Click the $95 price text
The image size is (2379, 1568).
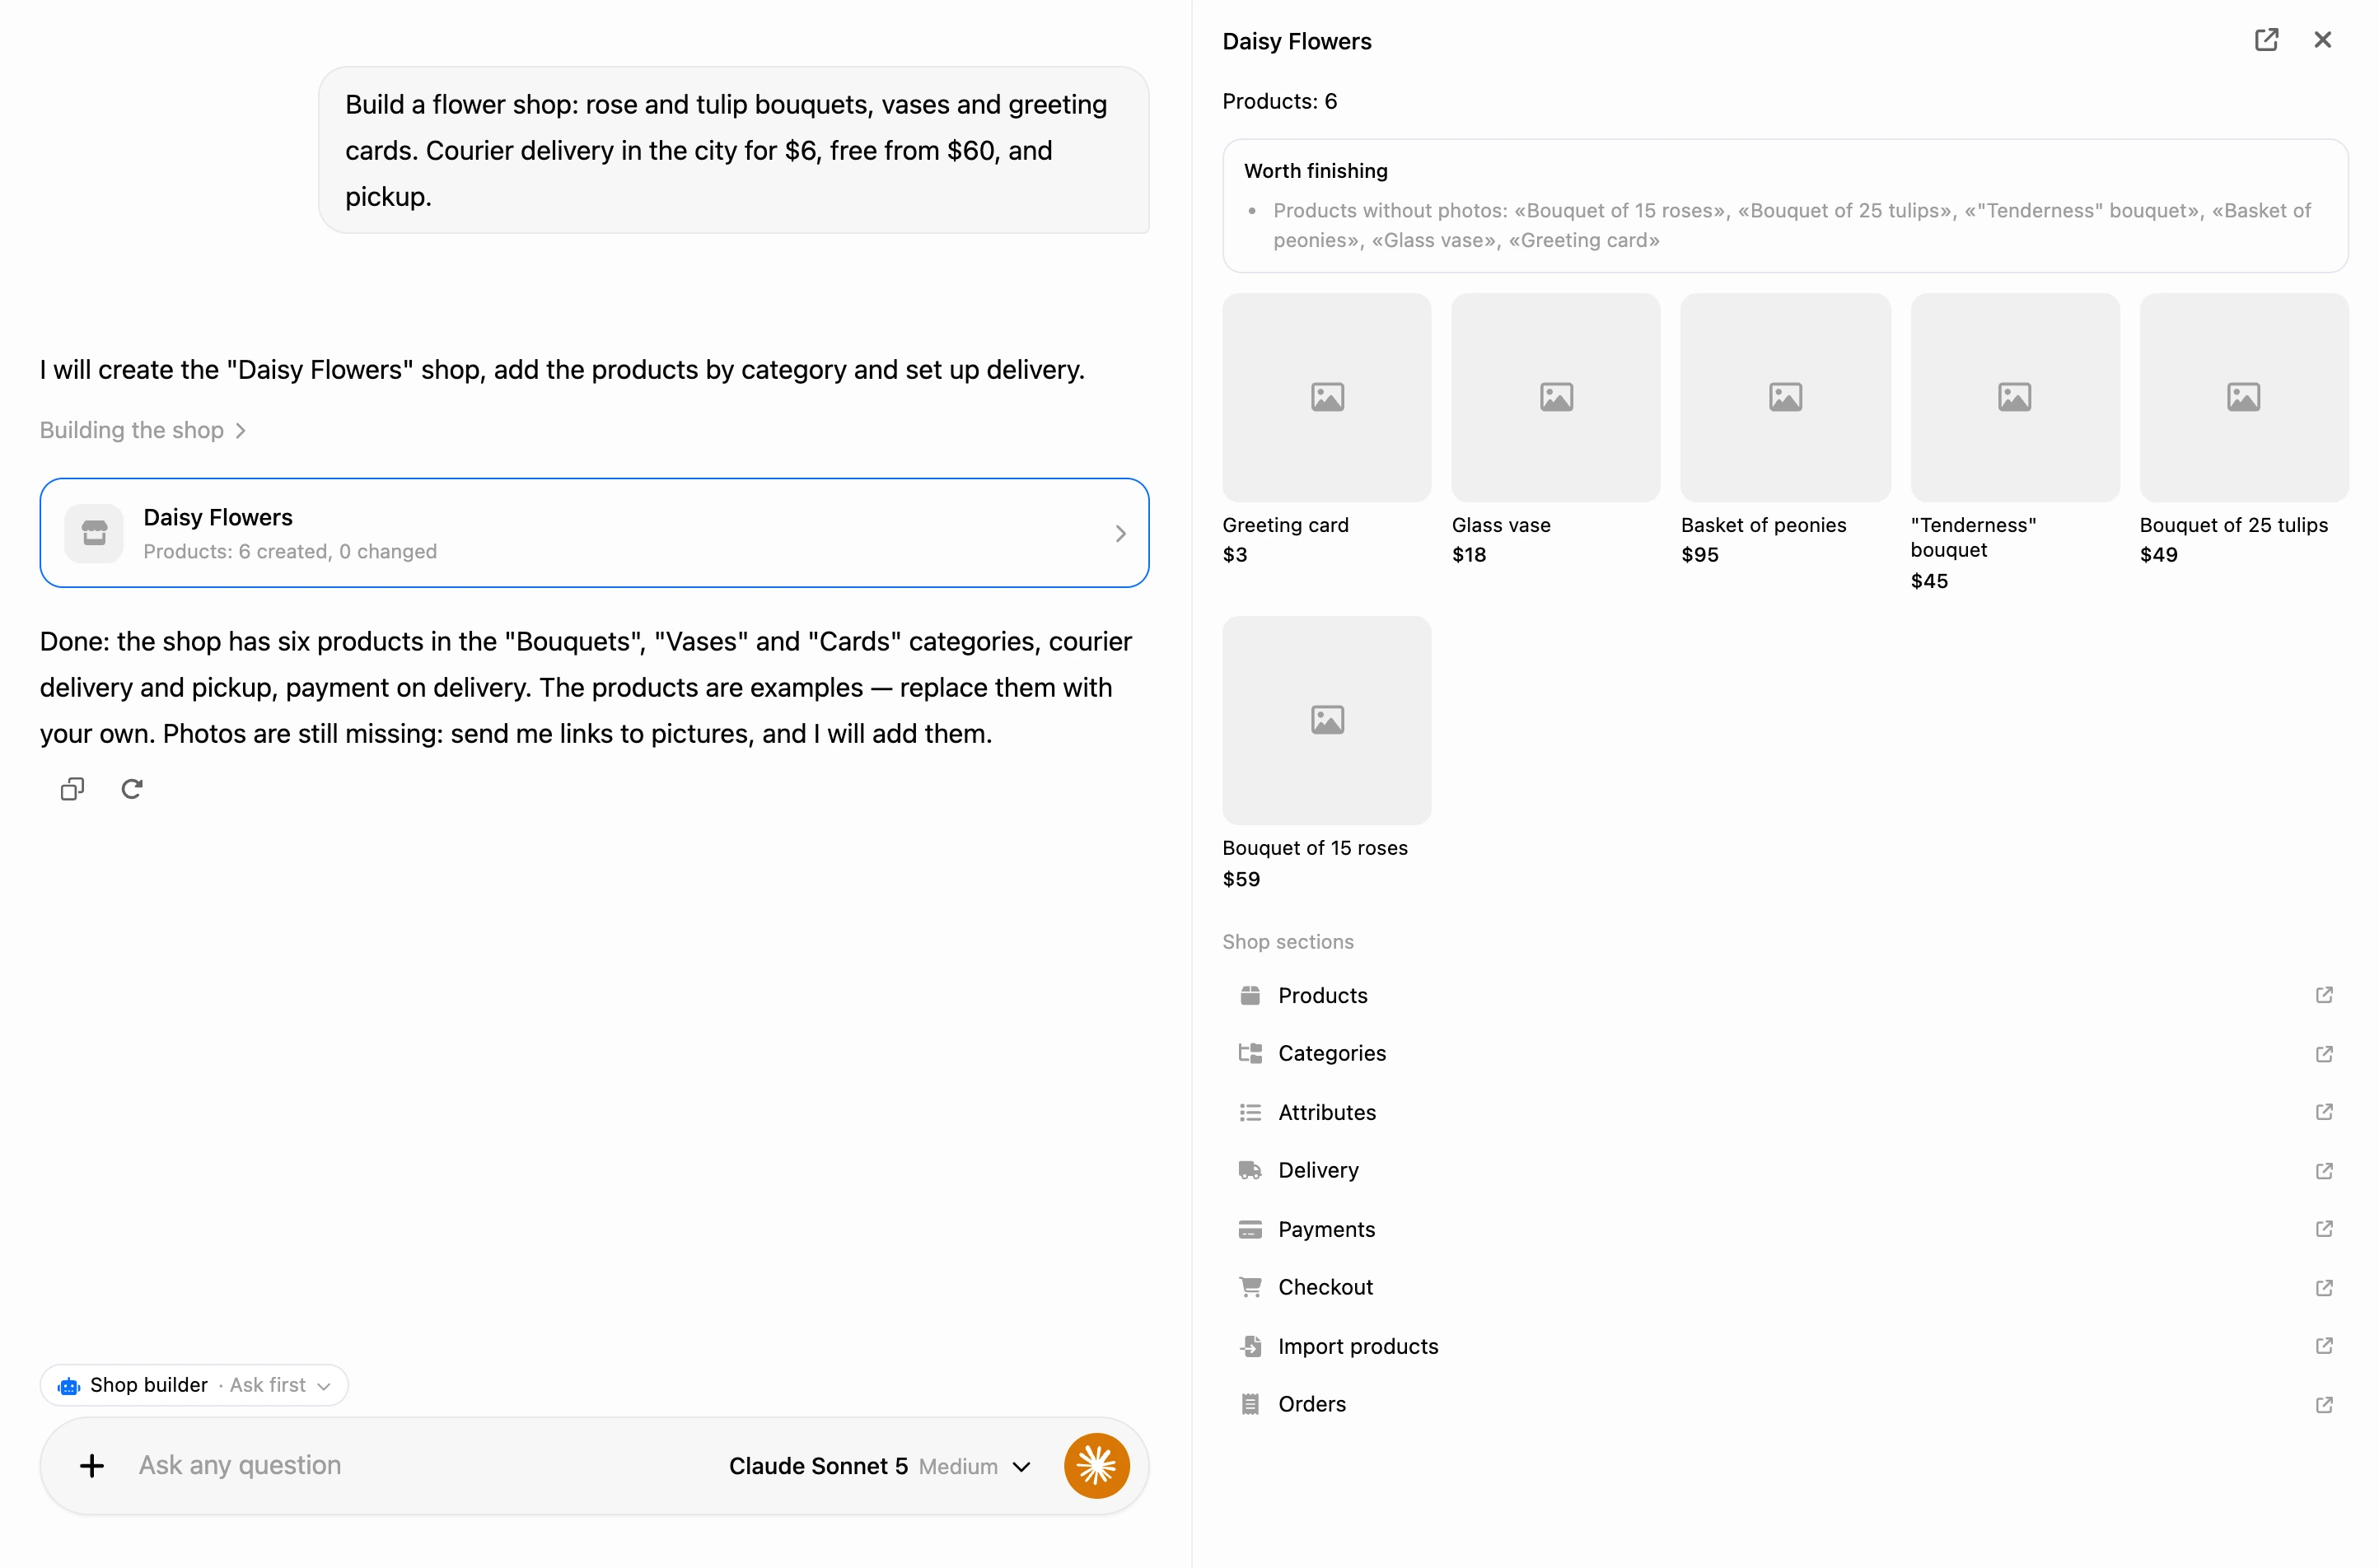click(1699, 555)
